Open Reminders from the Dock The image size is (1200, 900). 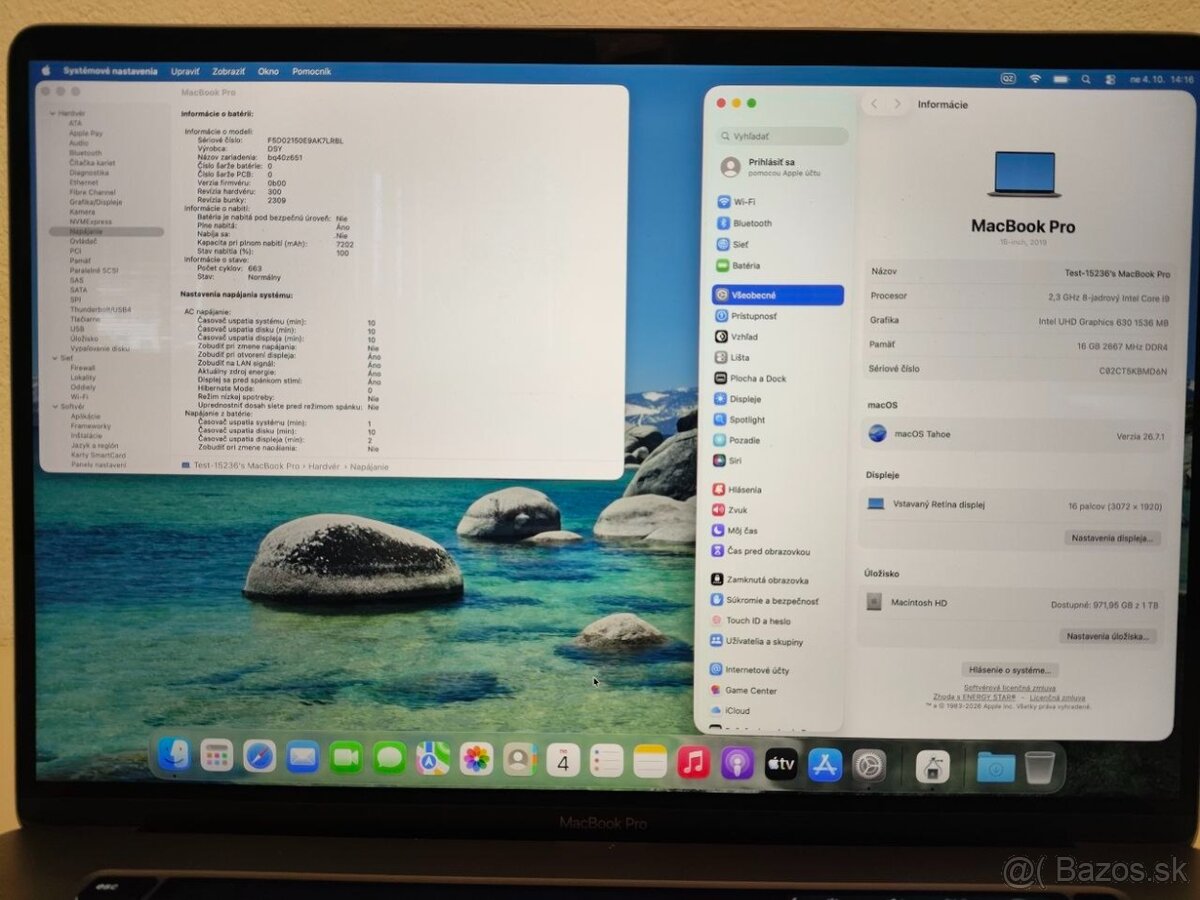point(606,761)
